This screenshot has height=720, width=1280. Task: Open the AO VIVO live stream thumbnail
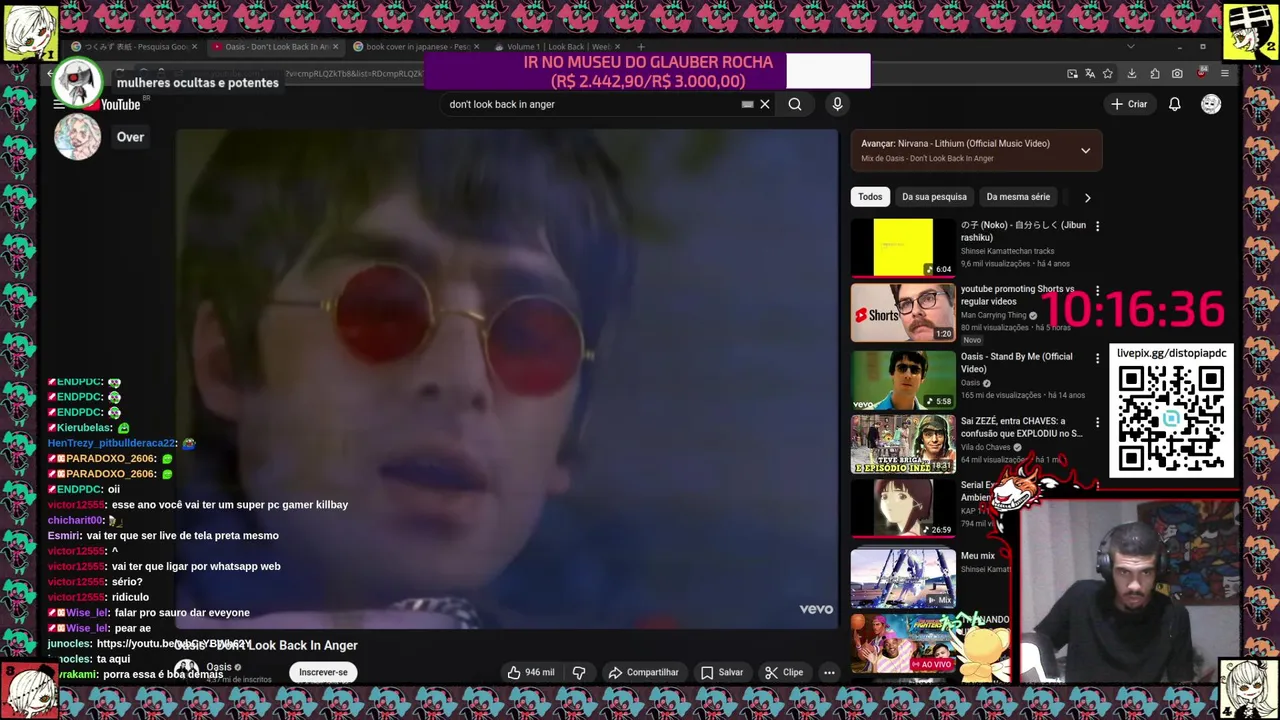point(903,642)
